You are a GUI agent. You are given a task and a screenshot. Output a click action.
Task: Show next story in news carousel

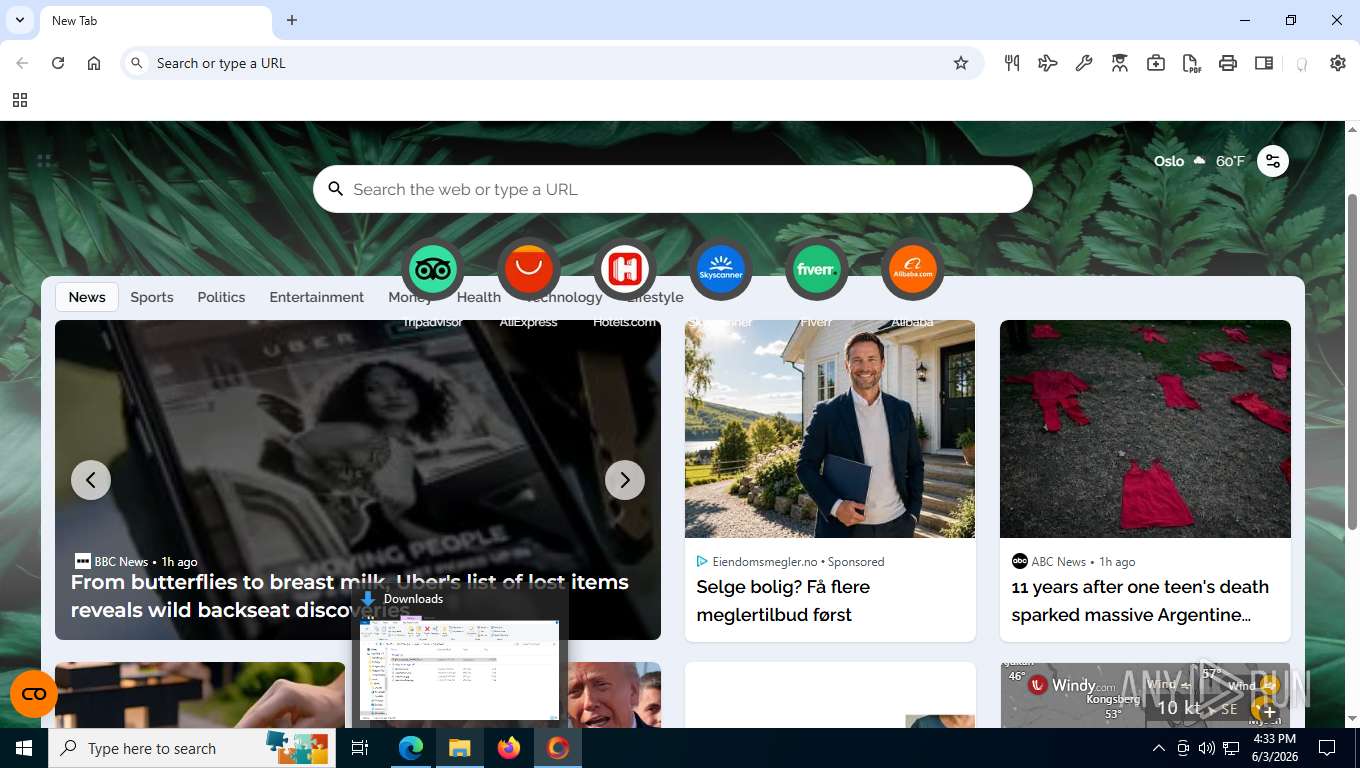(x=625, y=480)
